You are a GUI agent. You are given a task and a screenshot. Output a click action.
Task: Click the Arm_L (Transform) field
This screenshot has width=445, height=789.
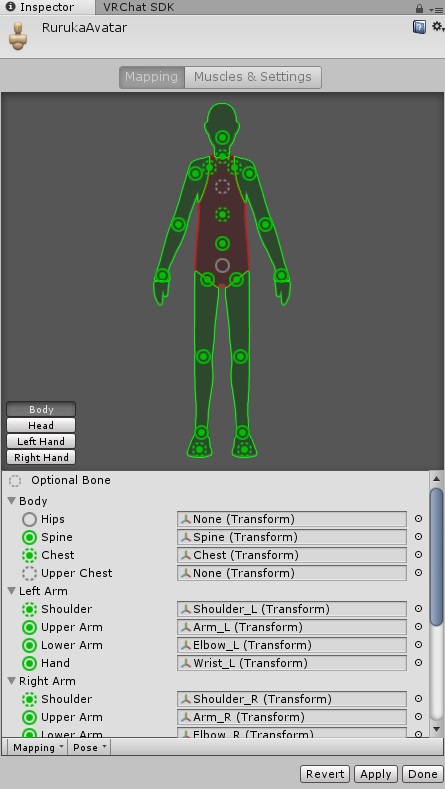(292, 627)
